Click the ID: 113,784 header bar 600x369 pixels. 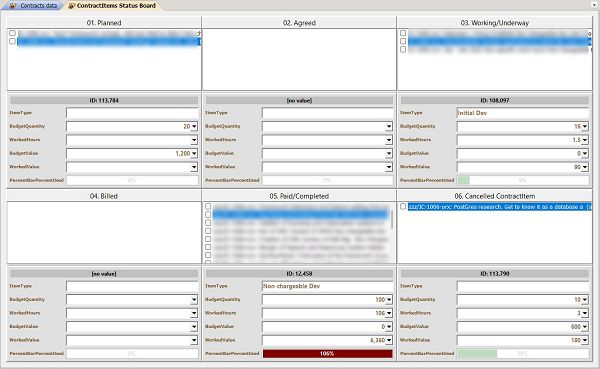pyautogui.click(x=104, y=101)
